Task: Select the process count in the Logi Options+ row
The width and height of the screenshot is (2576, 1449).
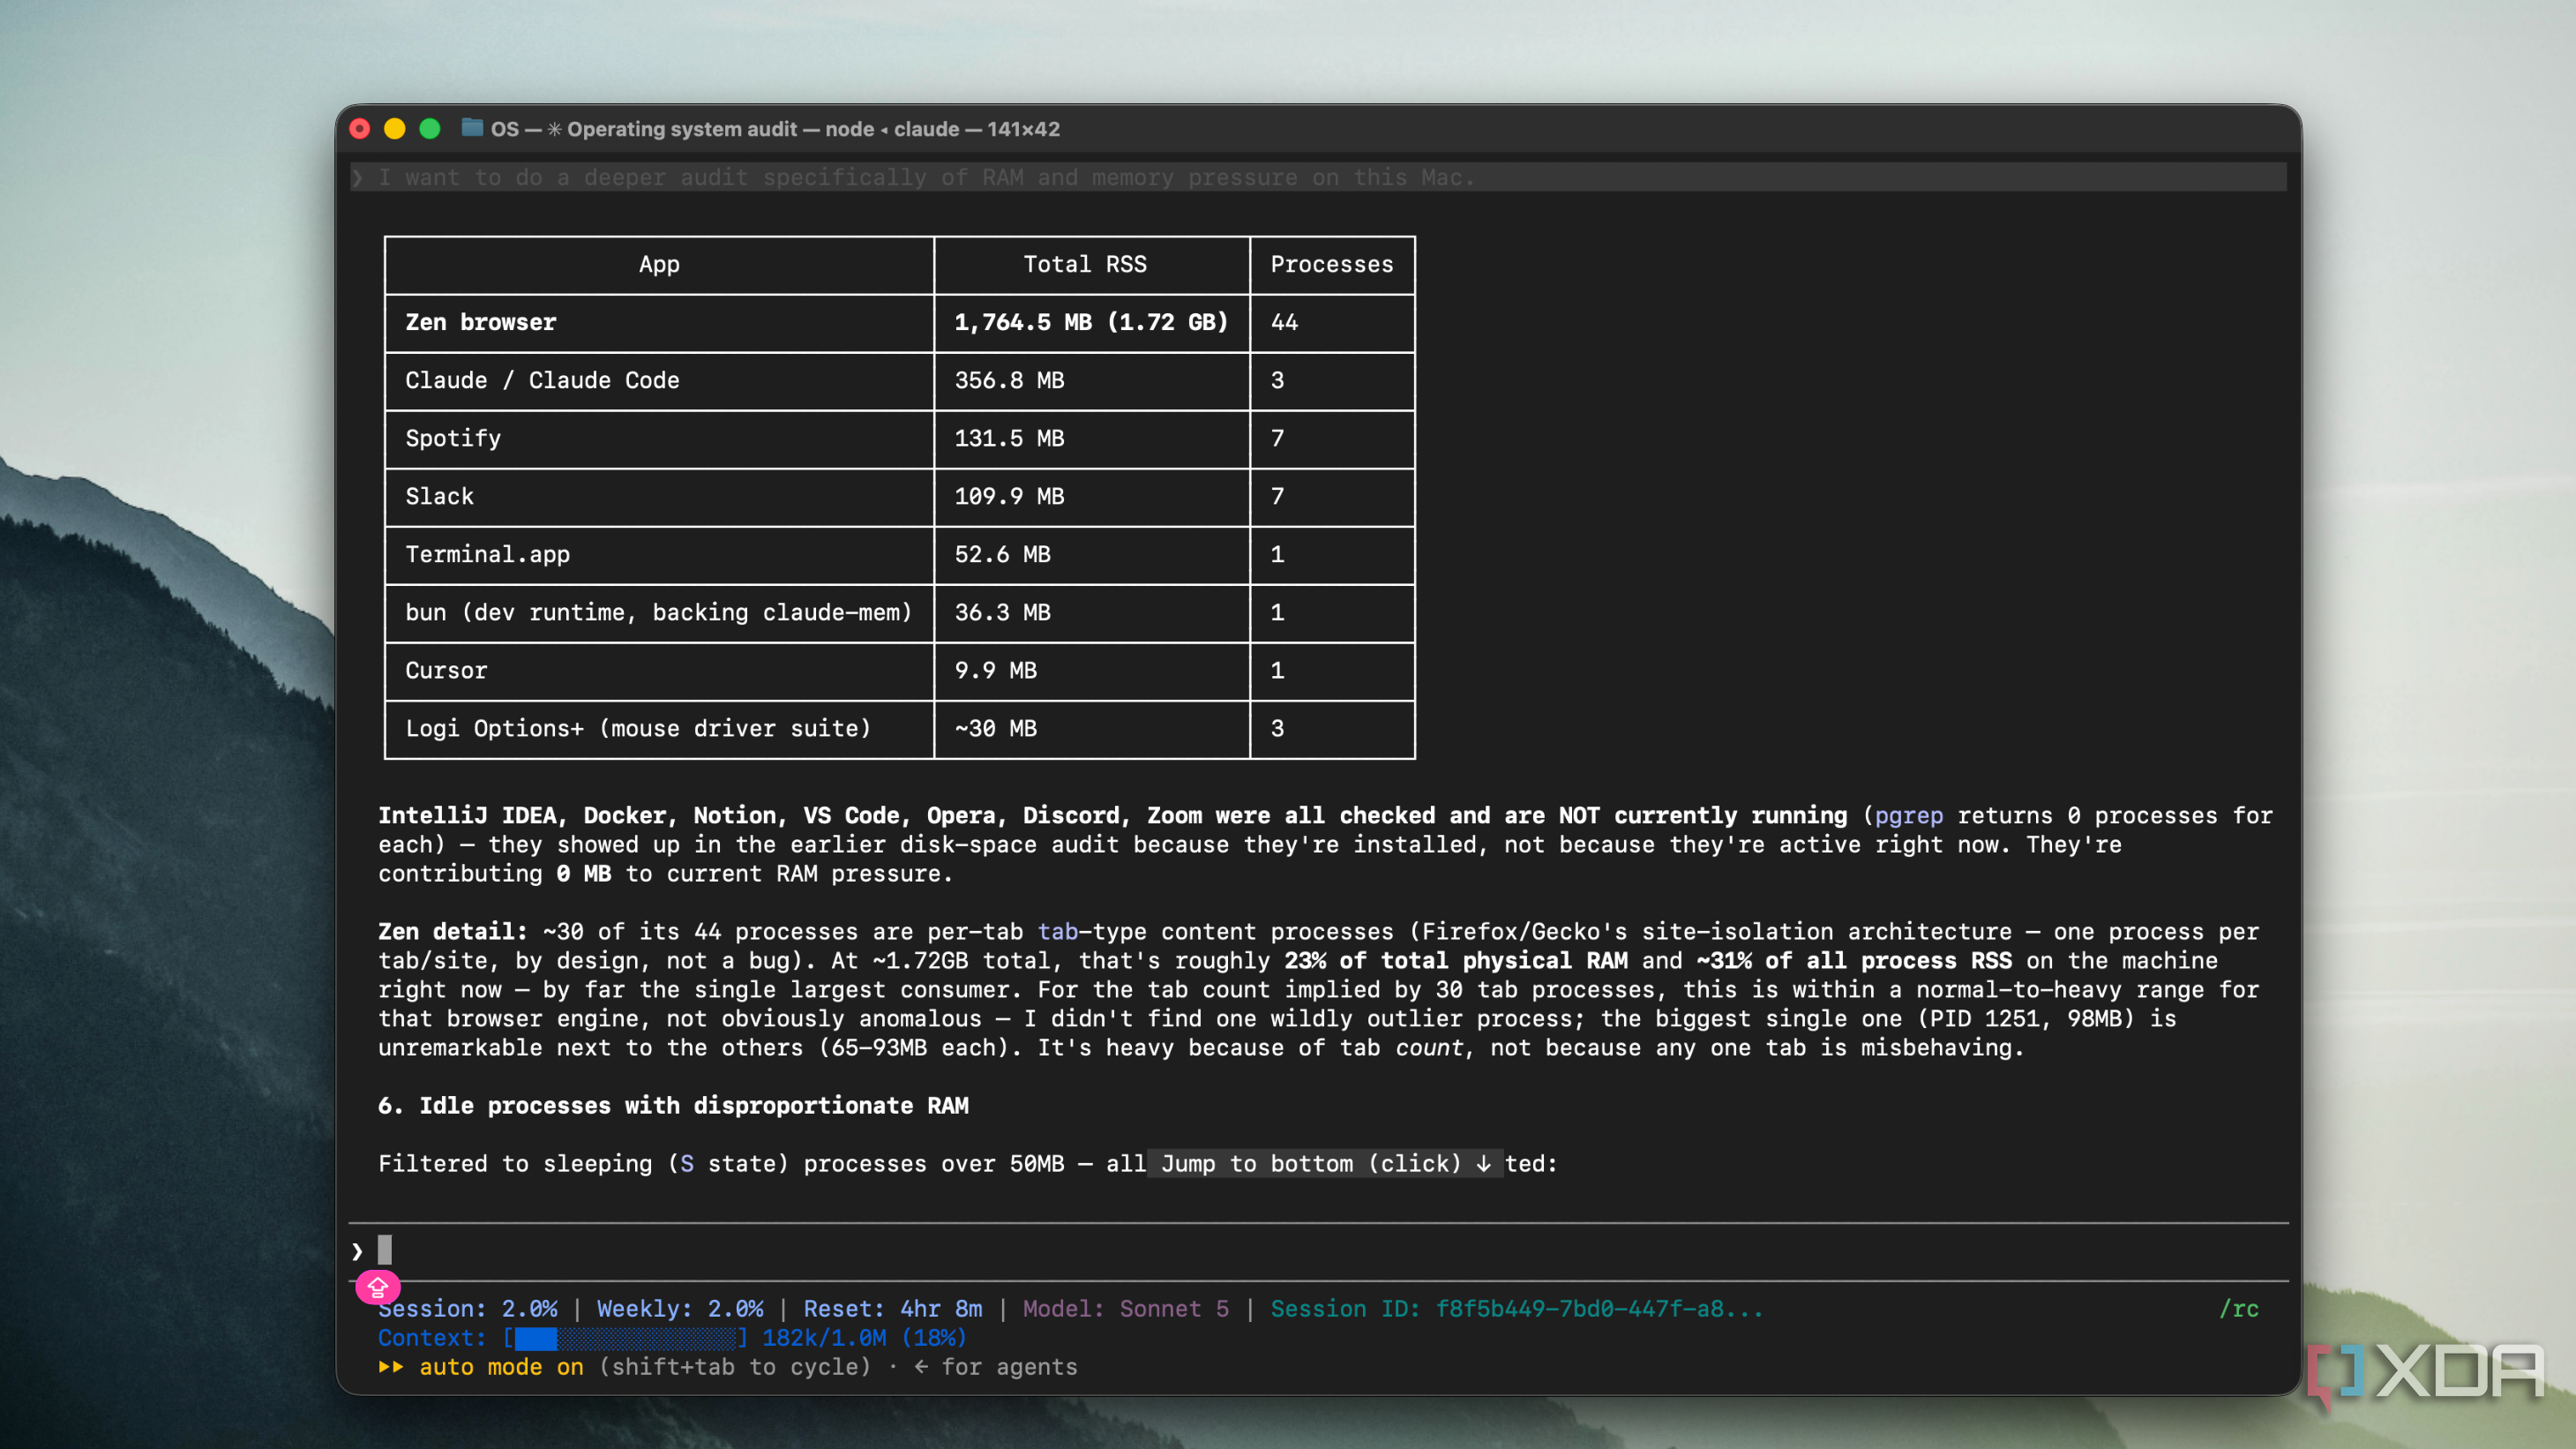Action: coord(1332,729)
